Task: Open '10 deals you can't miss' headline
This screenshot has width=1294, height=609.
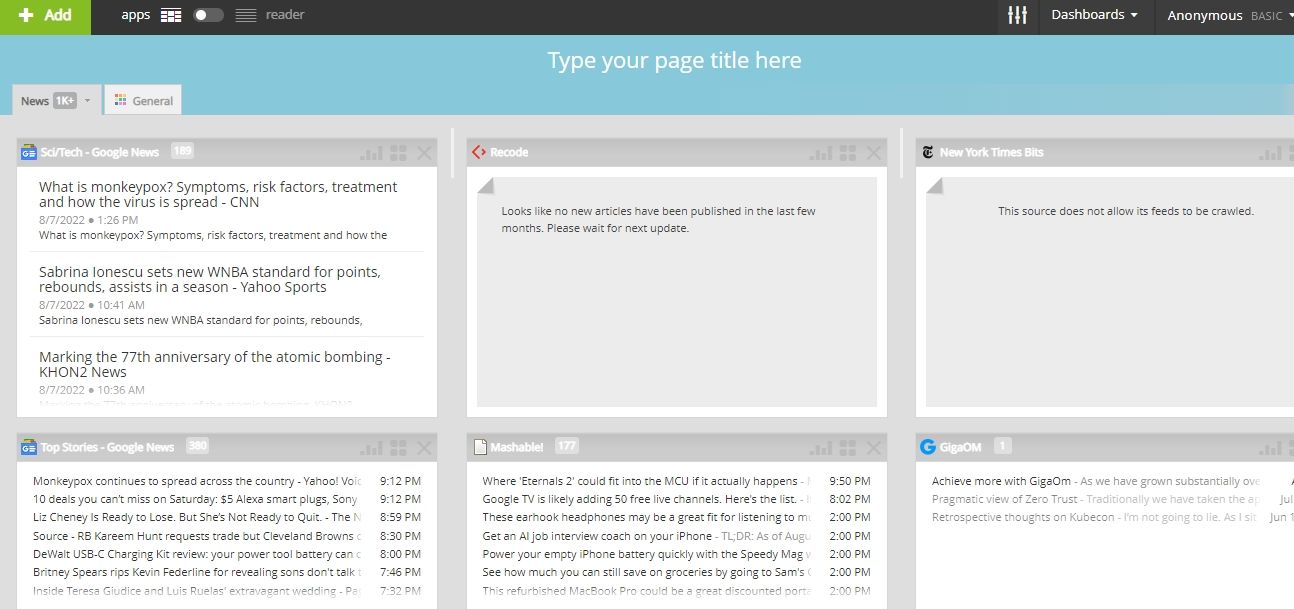Action: coord(197,499)
